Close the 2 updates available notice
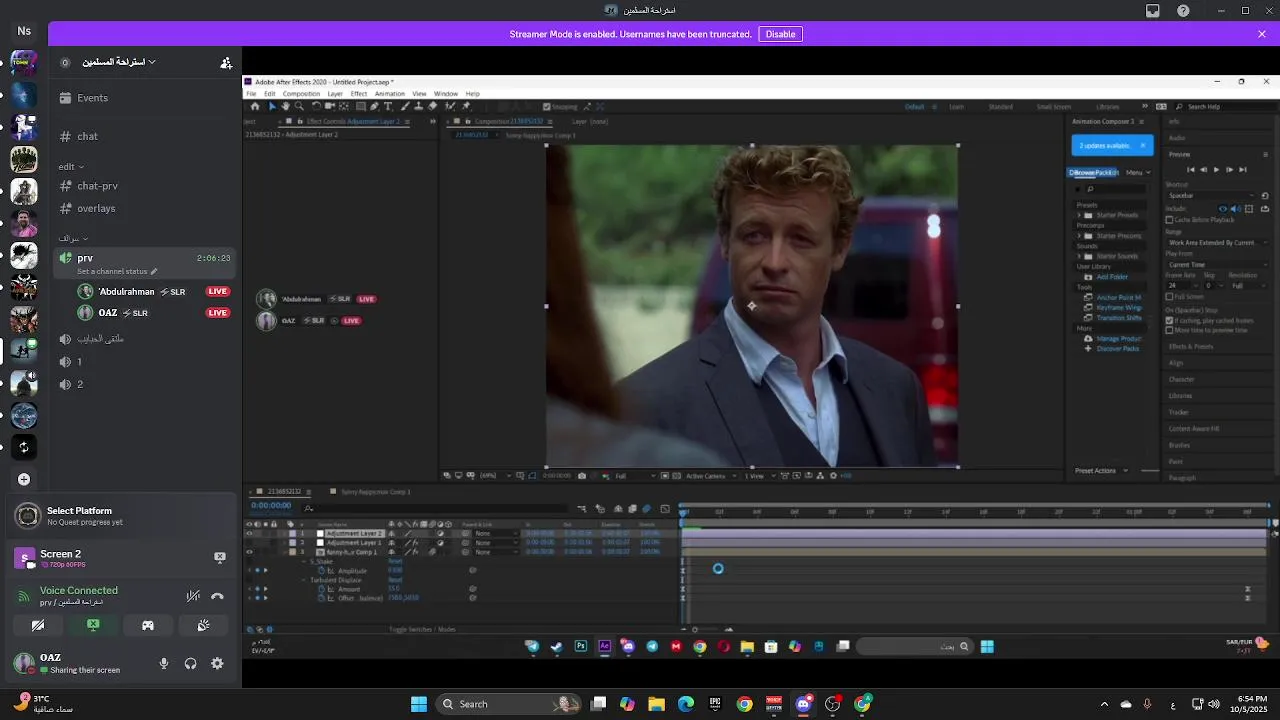 pos(1143,146)
